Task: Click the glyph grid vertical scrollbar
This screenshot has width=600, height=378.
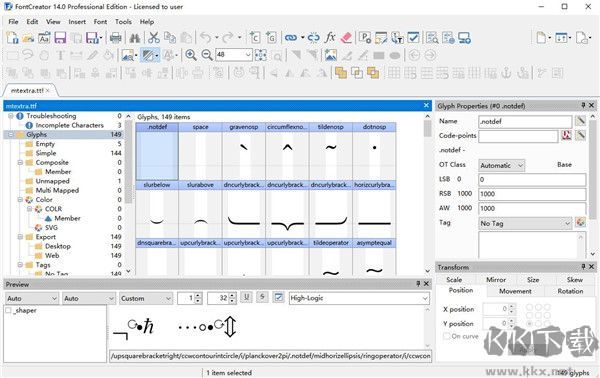Action: 427,193
